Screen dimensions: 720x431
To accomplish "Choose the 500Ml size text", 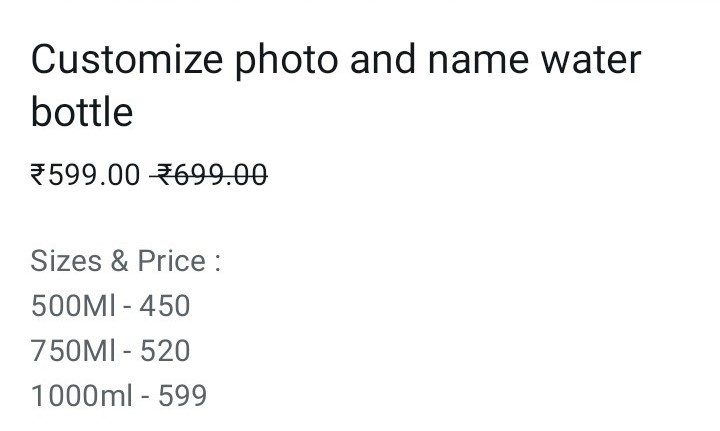I will coord(73,306).
